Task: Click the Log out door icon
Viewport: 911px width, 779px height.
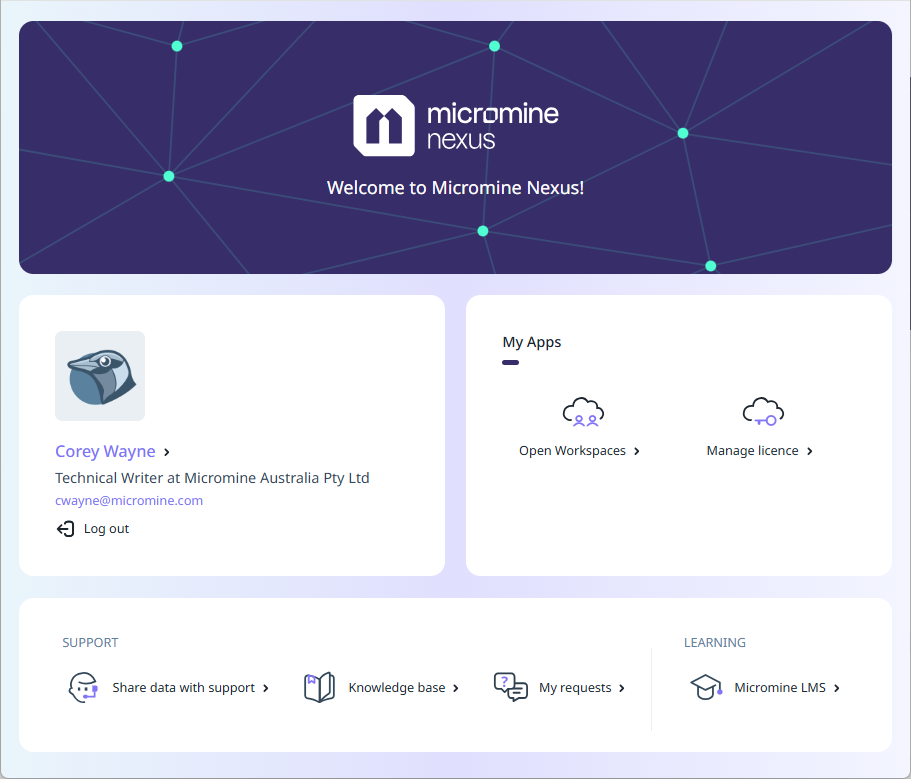Action: [65, 529]
